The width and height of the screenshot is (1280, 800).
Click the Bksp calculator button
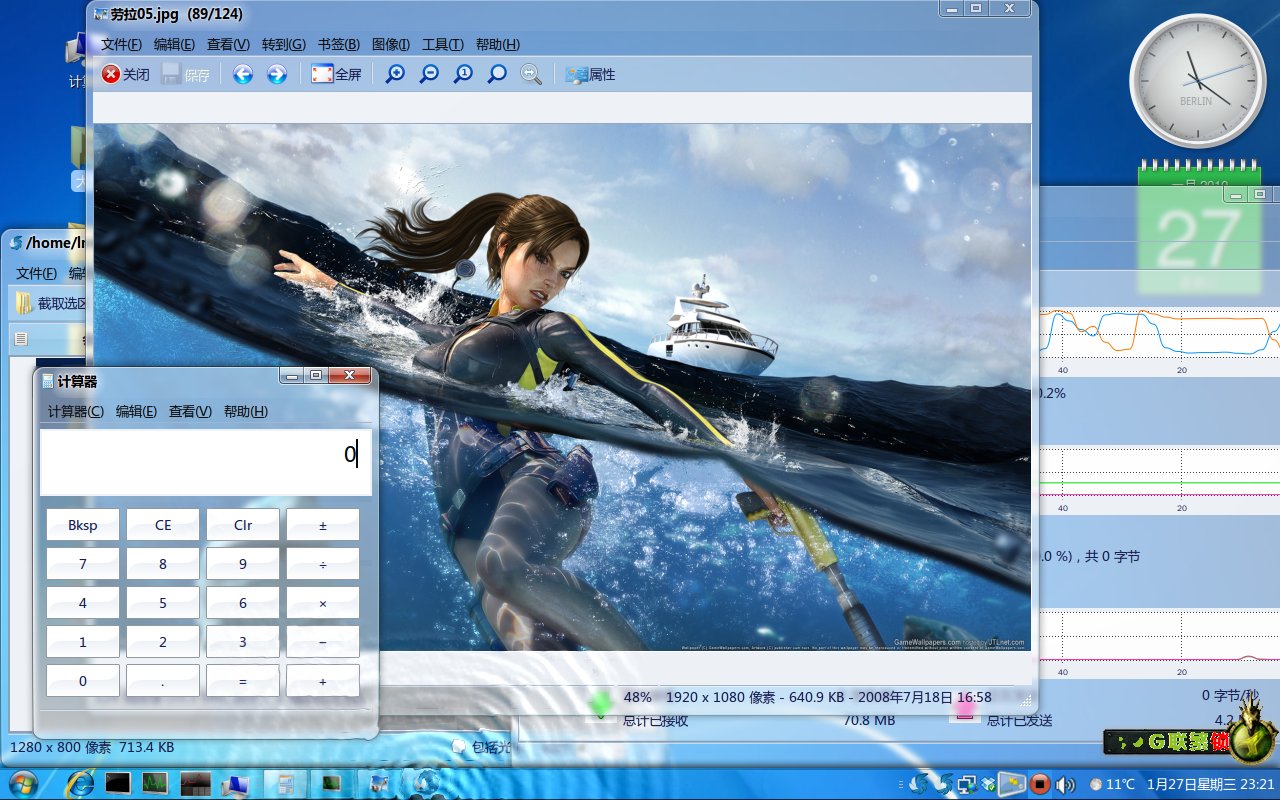[83, 525]
